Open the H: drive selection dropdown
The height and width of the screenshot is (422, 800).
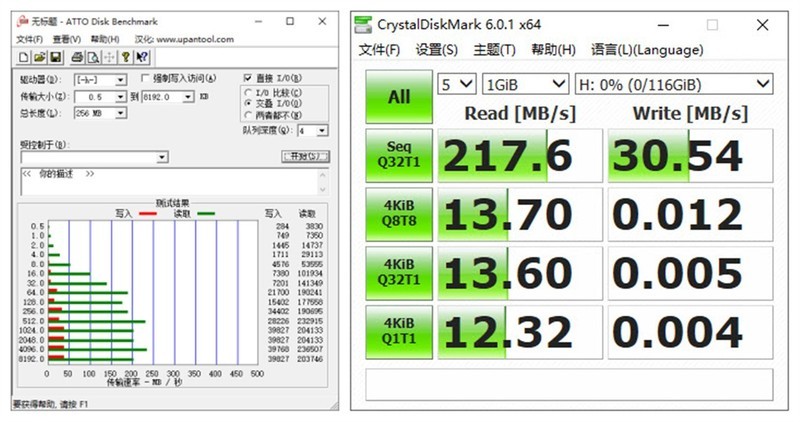[673, 84]
